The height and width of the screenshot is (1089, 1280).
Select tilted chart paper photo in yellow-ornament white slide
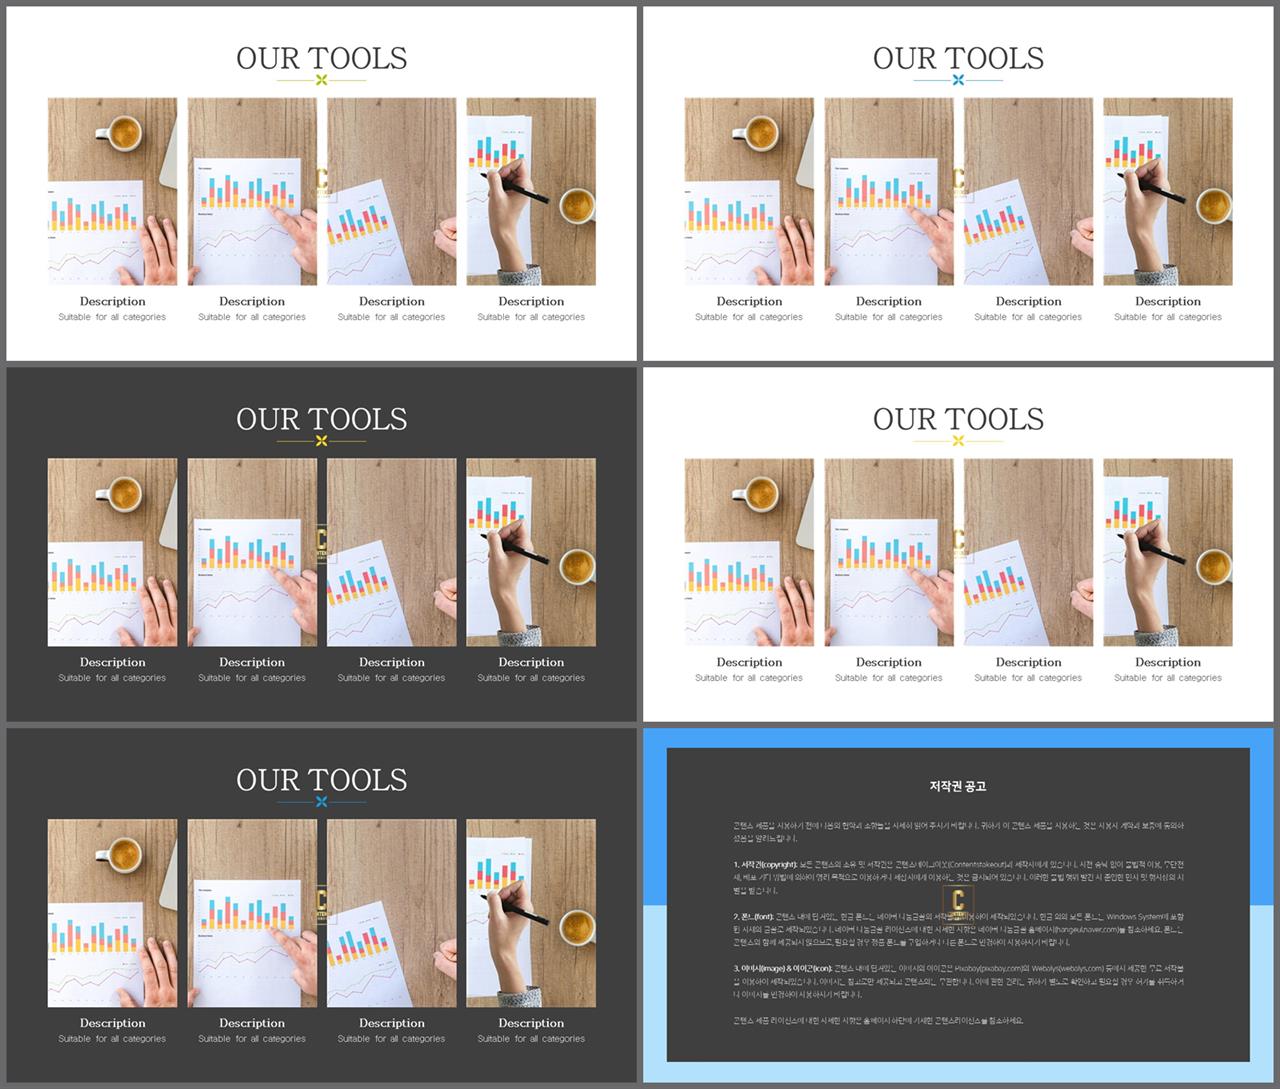(x=1028, y=552)
